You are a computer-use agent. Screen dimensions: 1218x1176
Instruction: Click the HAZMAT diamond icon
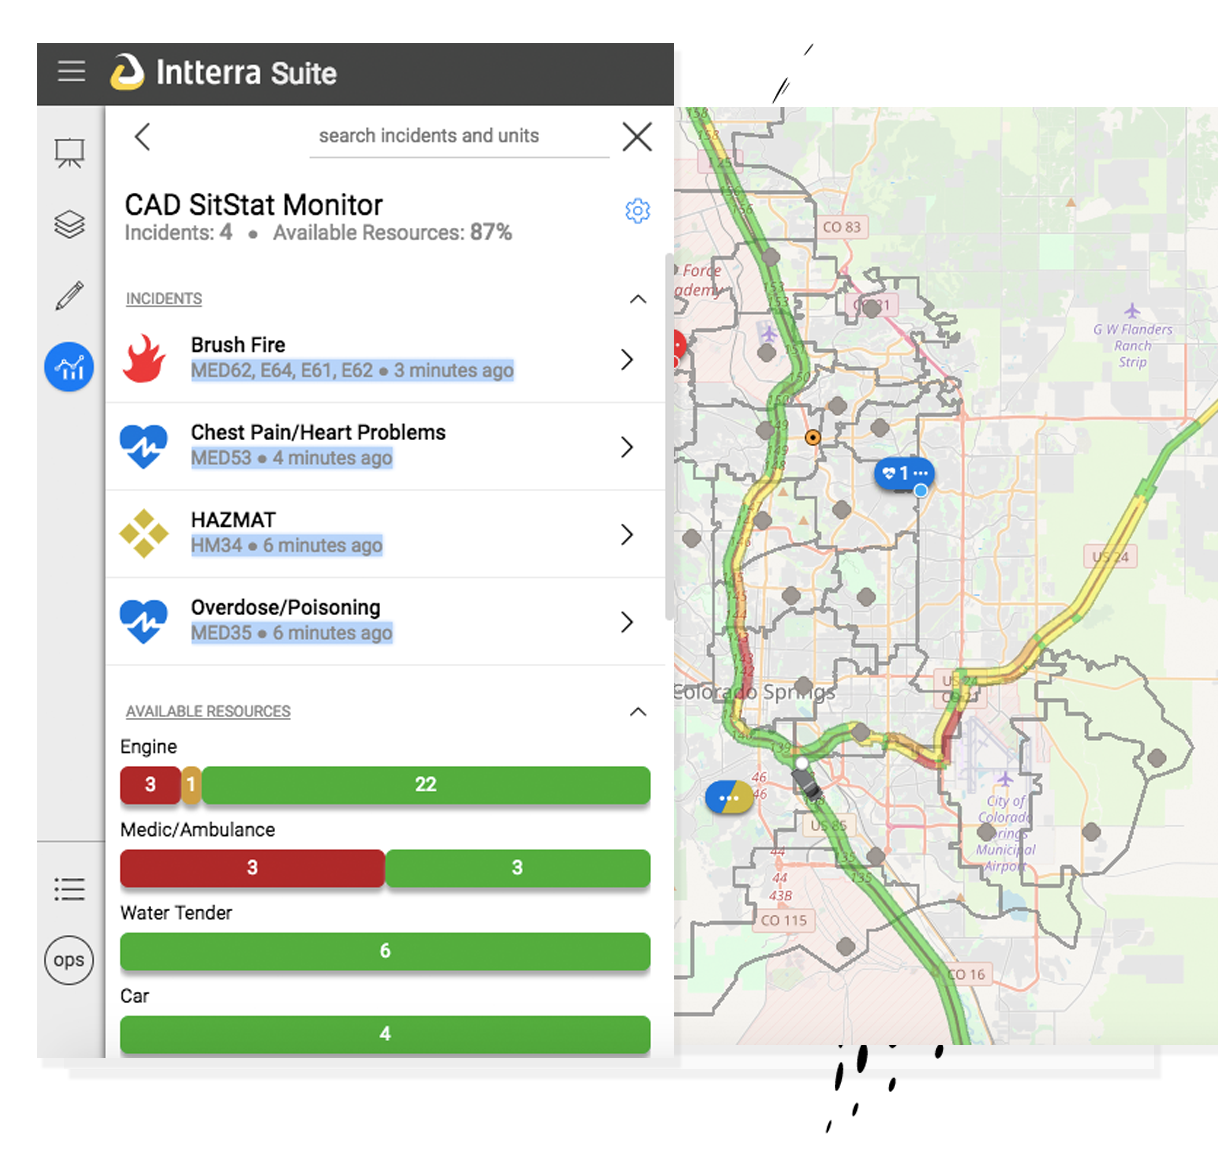(x=144, y=533)
